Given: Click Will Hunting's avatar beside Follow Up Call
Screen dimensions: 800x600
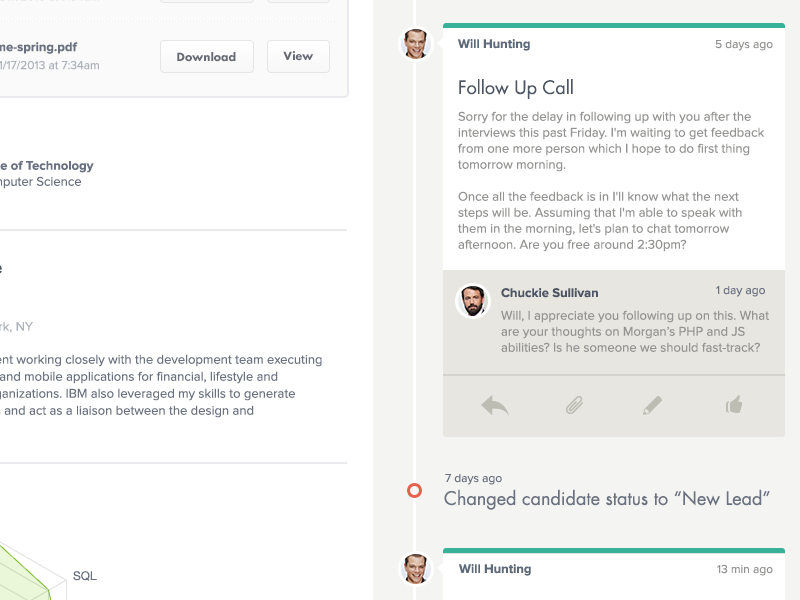Looking at the screenshot, I should (x=415, y=44).
